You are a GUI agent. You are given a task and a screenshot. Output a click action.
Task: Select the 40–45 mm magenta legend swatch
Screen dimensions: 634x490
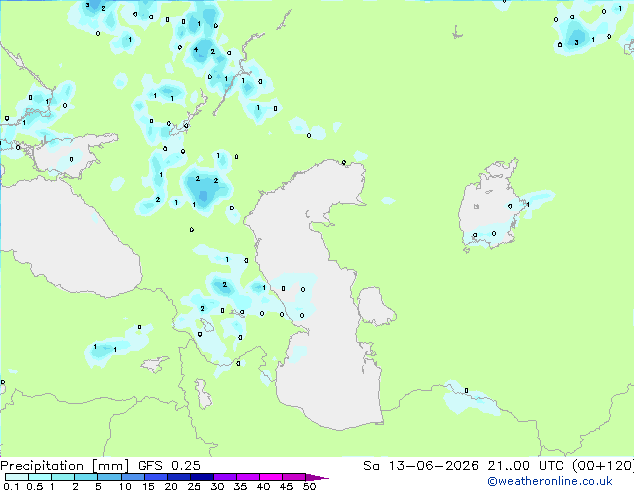point(271,477)
